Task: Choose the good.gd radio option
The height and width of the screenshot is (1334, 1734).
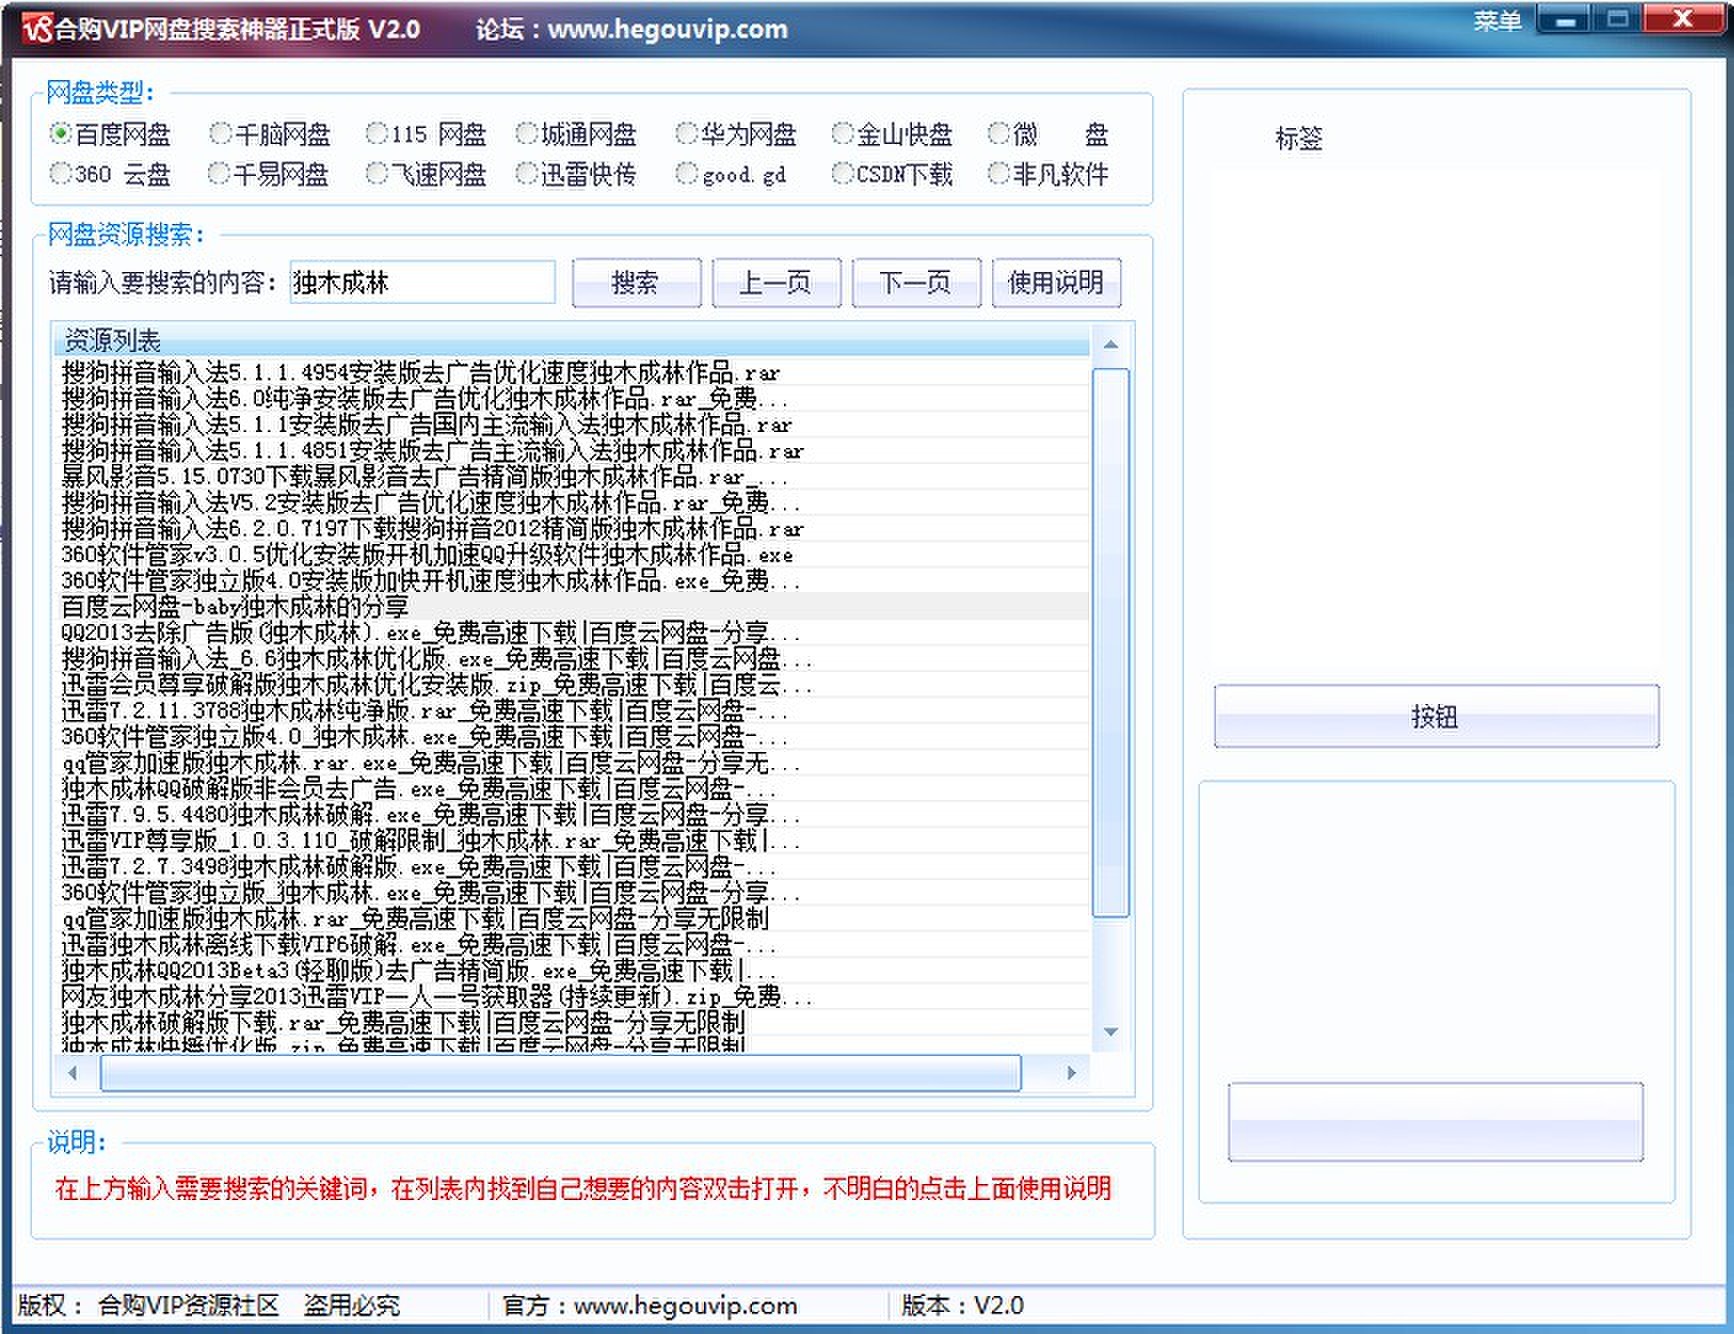Action: pyautogui.click(x=731, y=174)
